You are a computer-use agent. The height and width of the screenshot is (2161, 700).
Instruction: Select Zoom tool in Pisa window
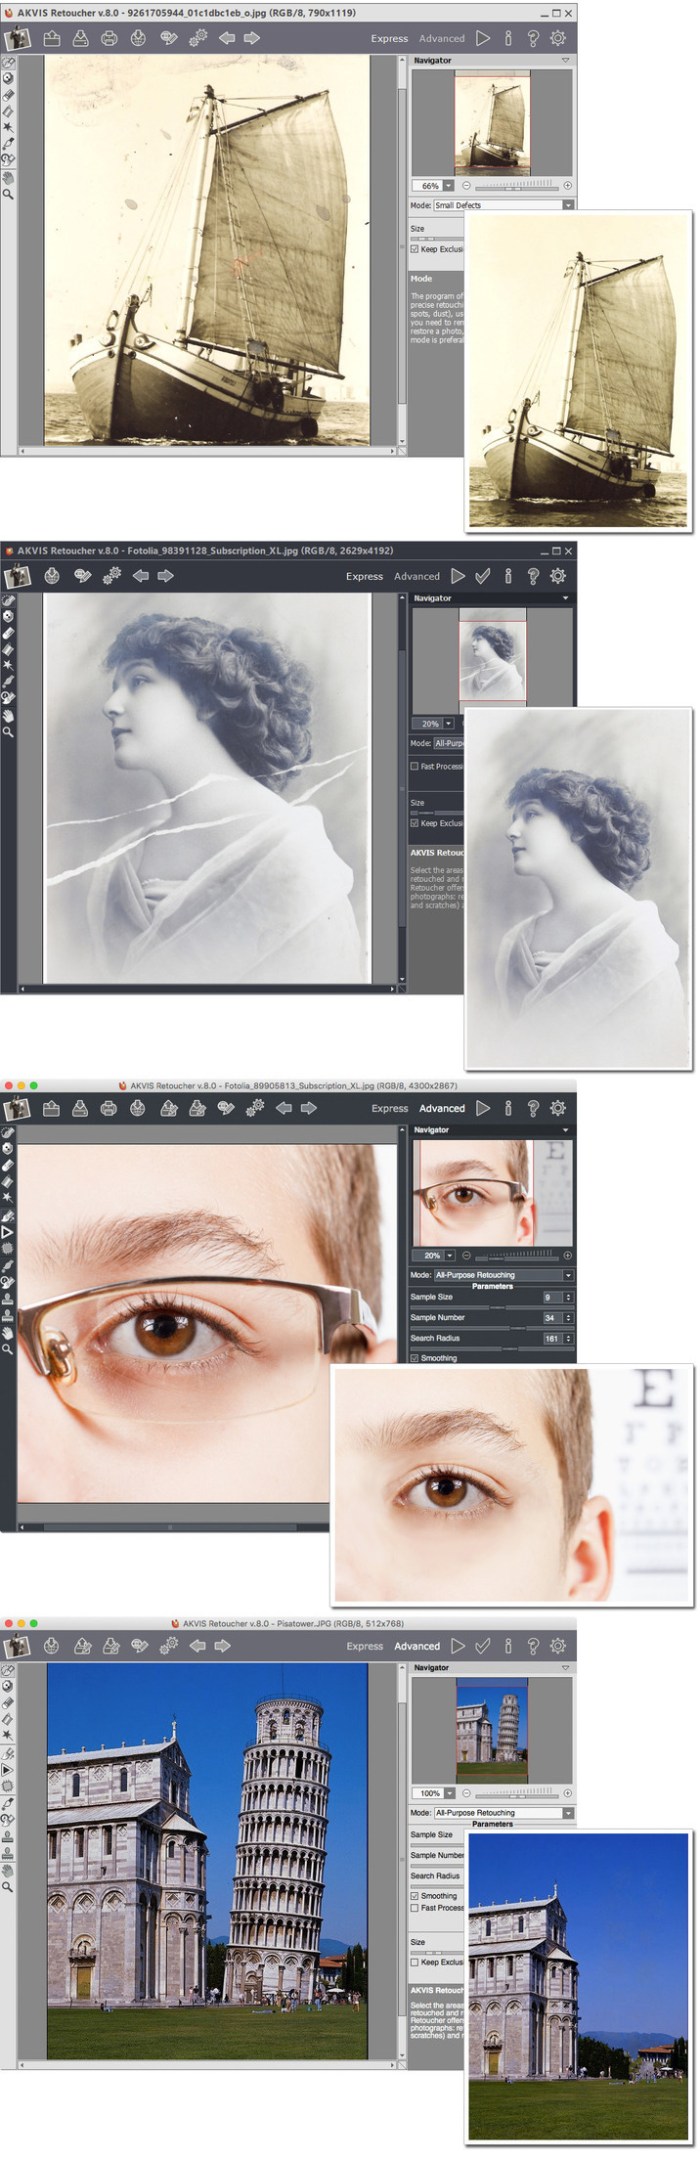(8, 1888)
